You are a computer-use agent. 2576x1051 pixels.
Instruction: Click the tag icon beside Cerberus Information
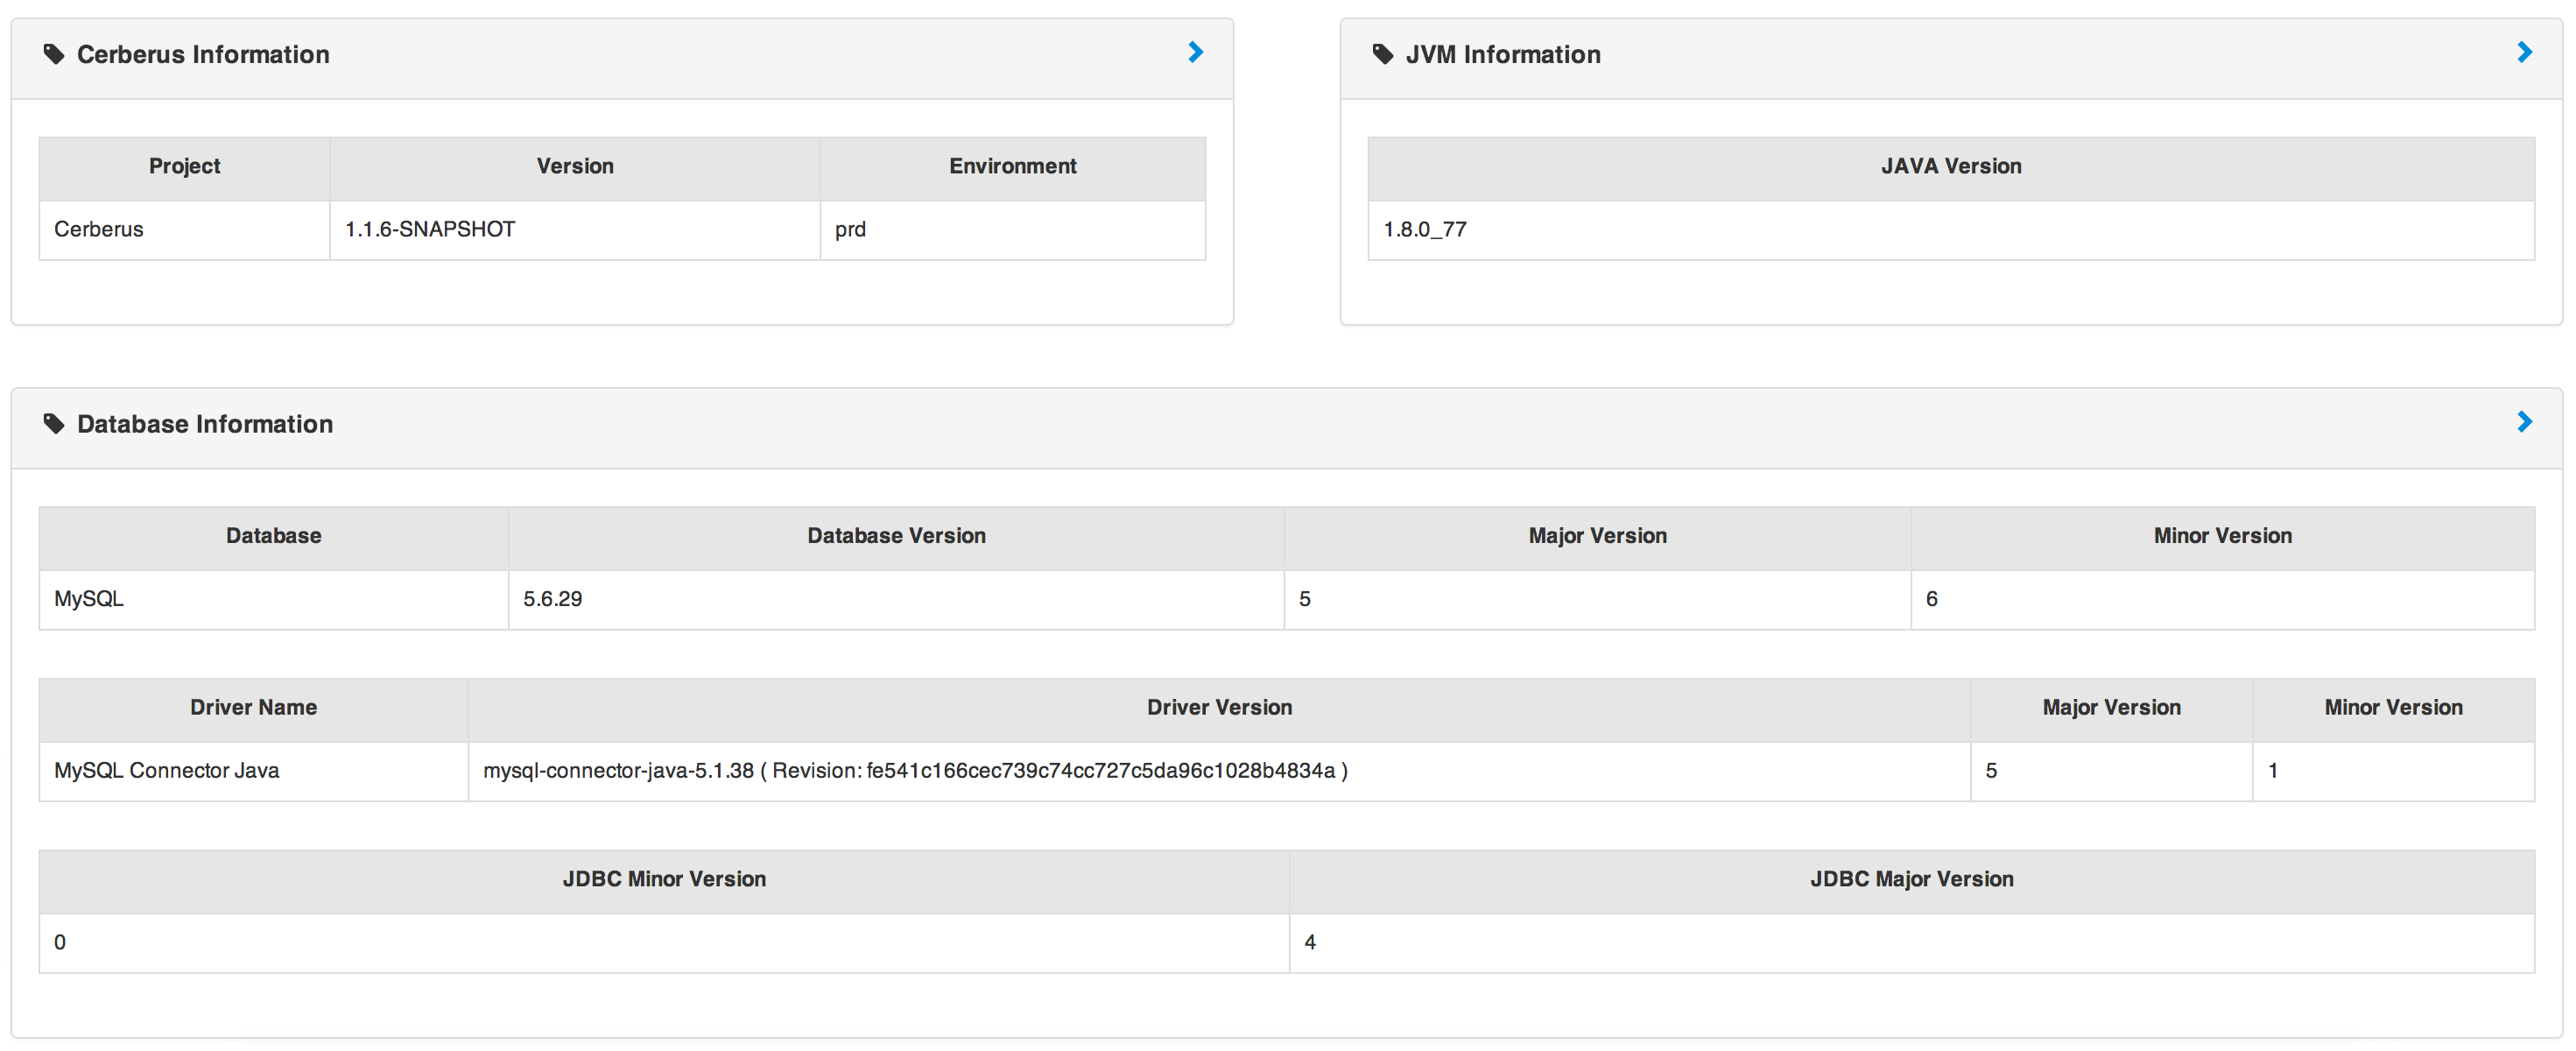pyautogui.click(x=54, y=54)
